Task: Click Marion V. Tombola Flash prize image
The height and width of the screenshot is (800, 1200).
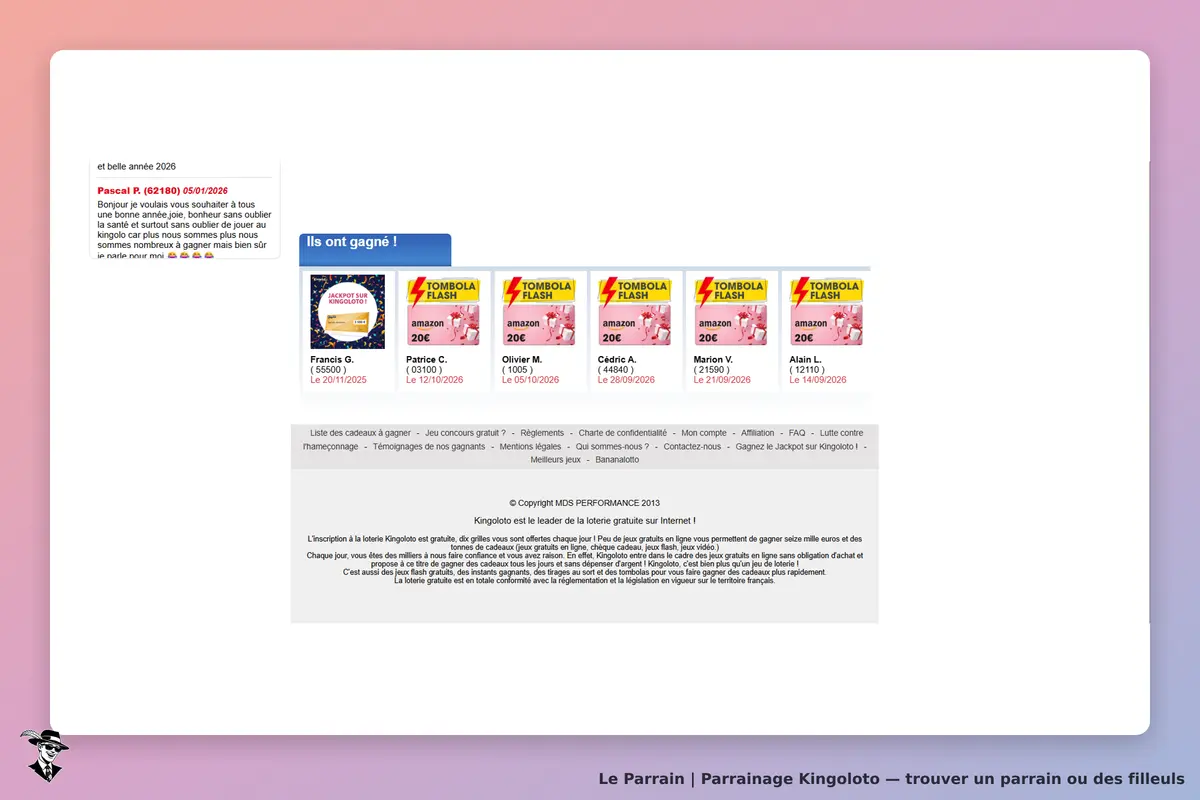Action: pyautogui.click(x=731, y=312)
